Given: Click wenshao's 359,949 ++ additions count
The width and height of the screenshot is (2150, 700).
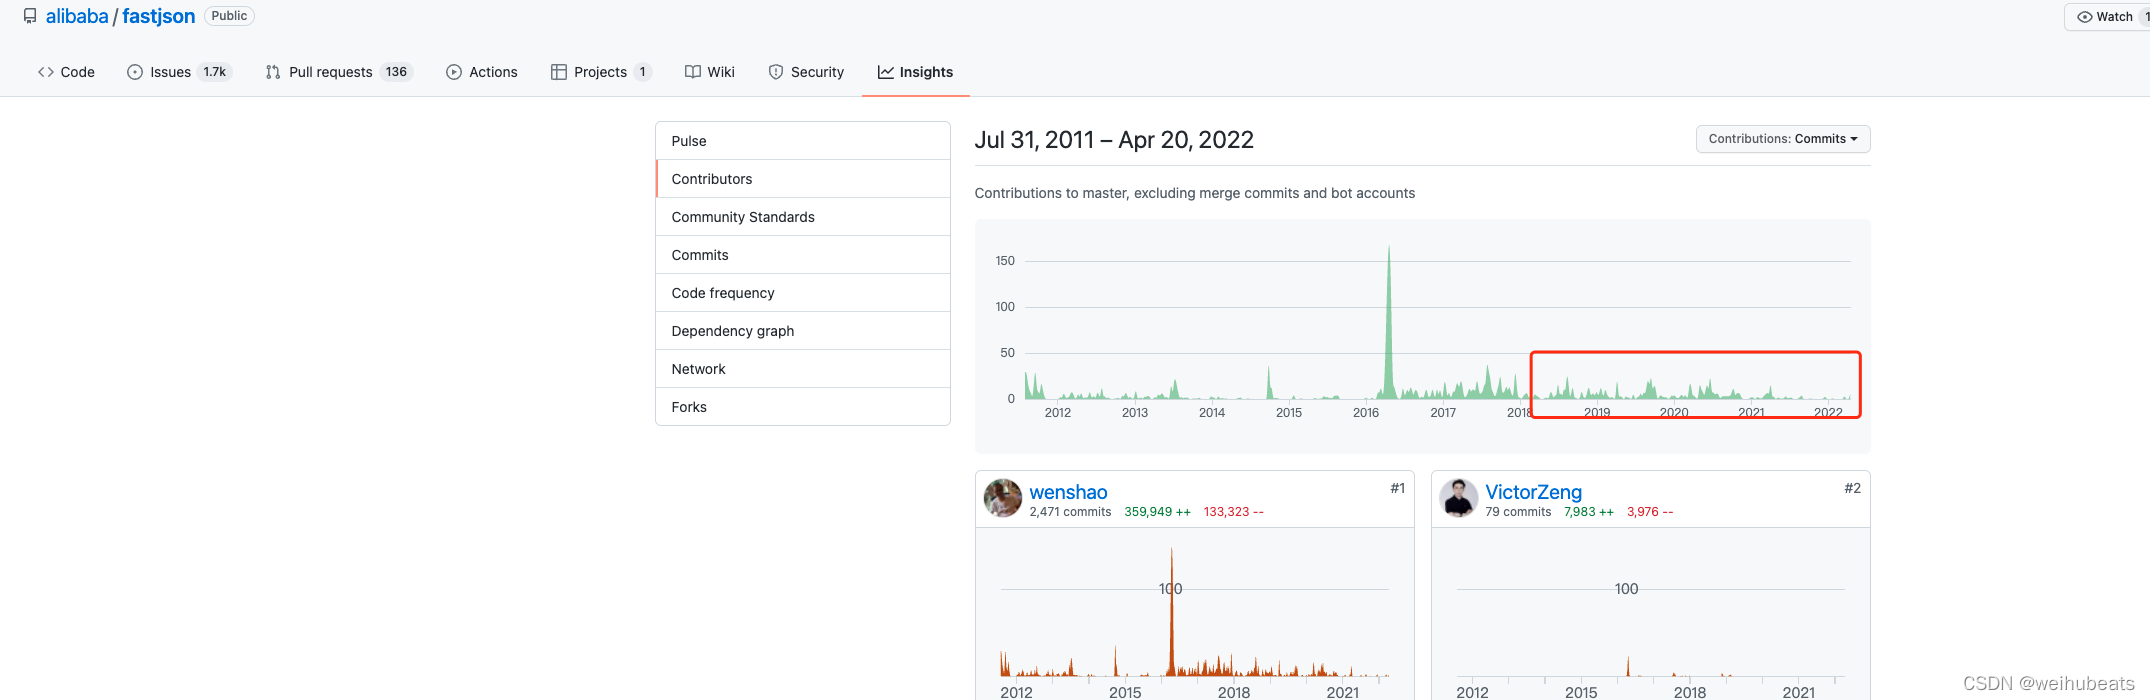Looking at the screenshot, I should click(x=1157, y=512).
